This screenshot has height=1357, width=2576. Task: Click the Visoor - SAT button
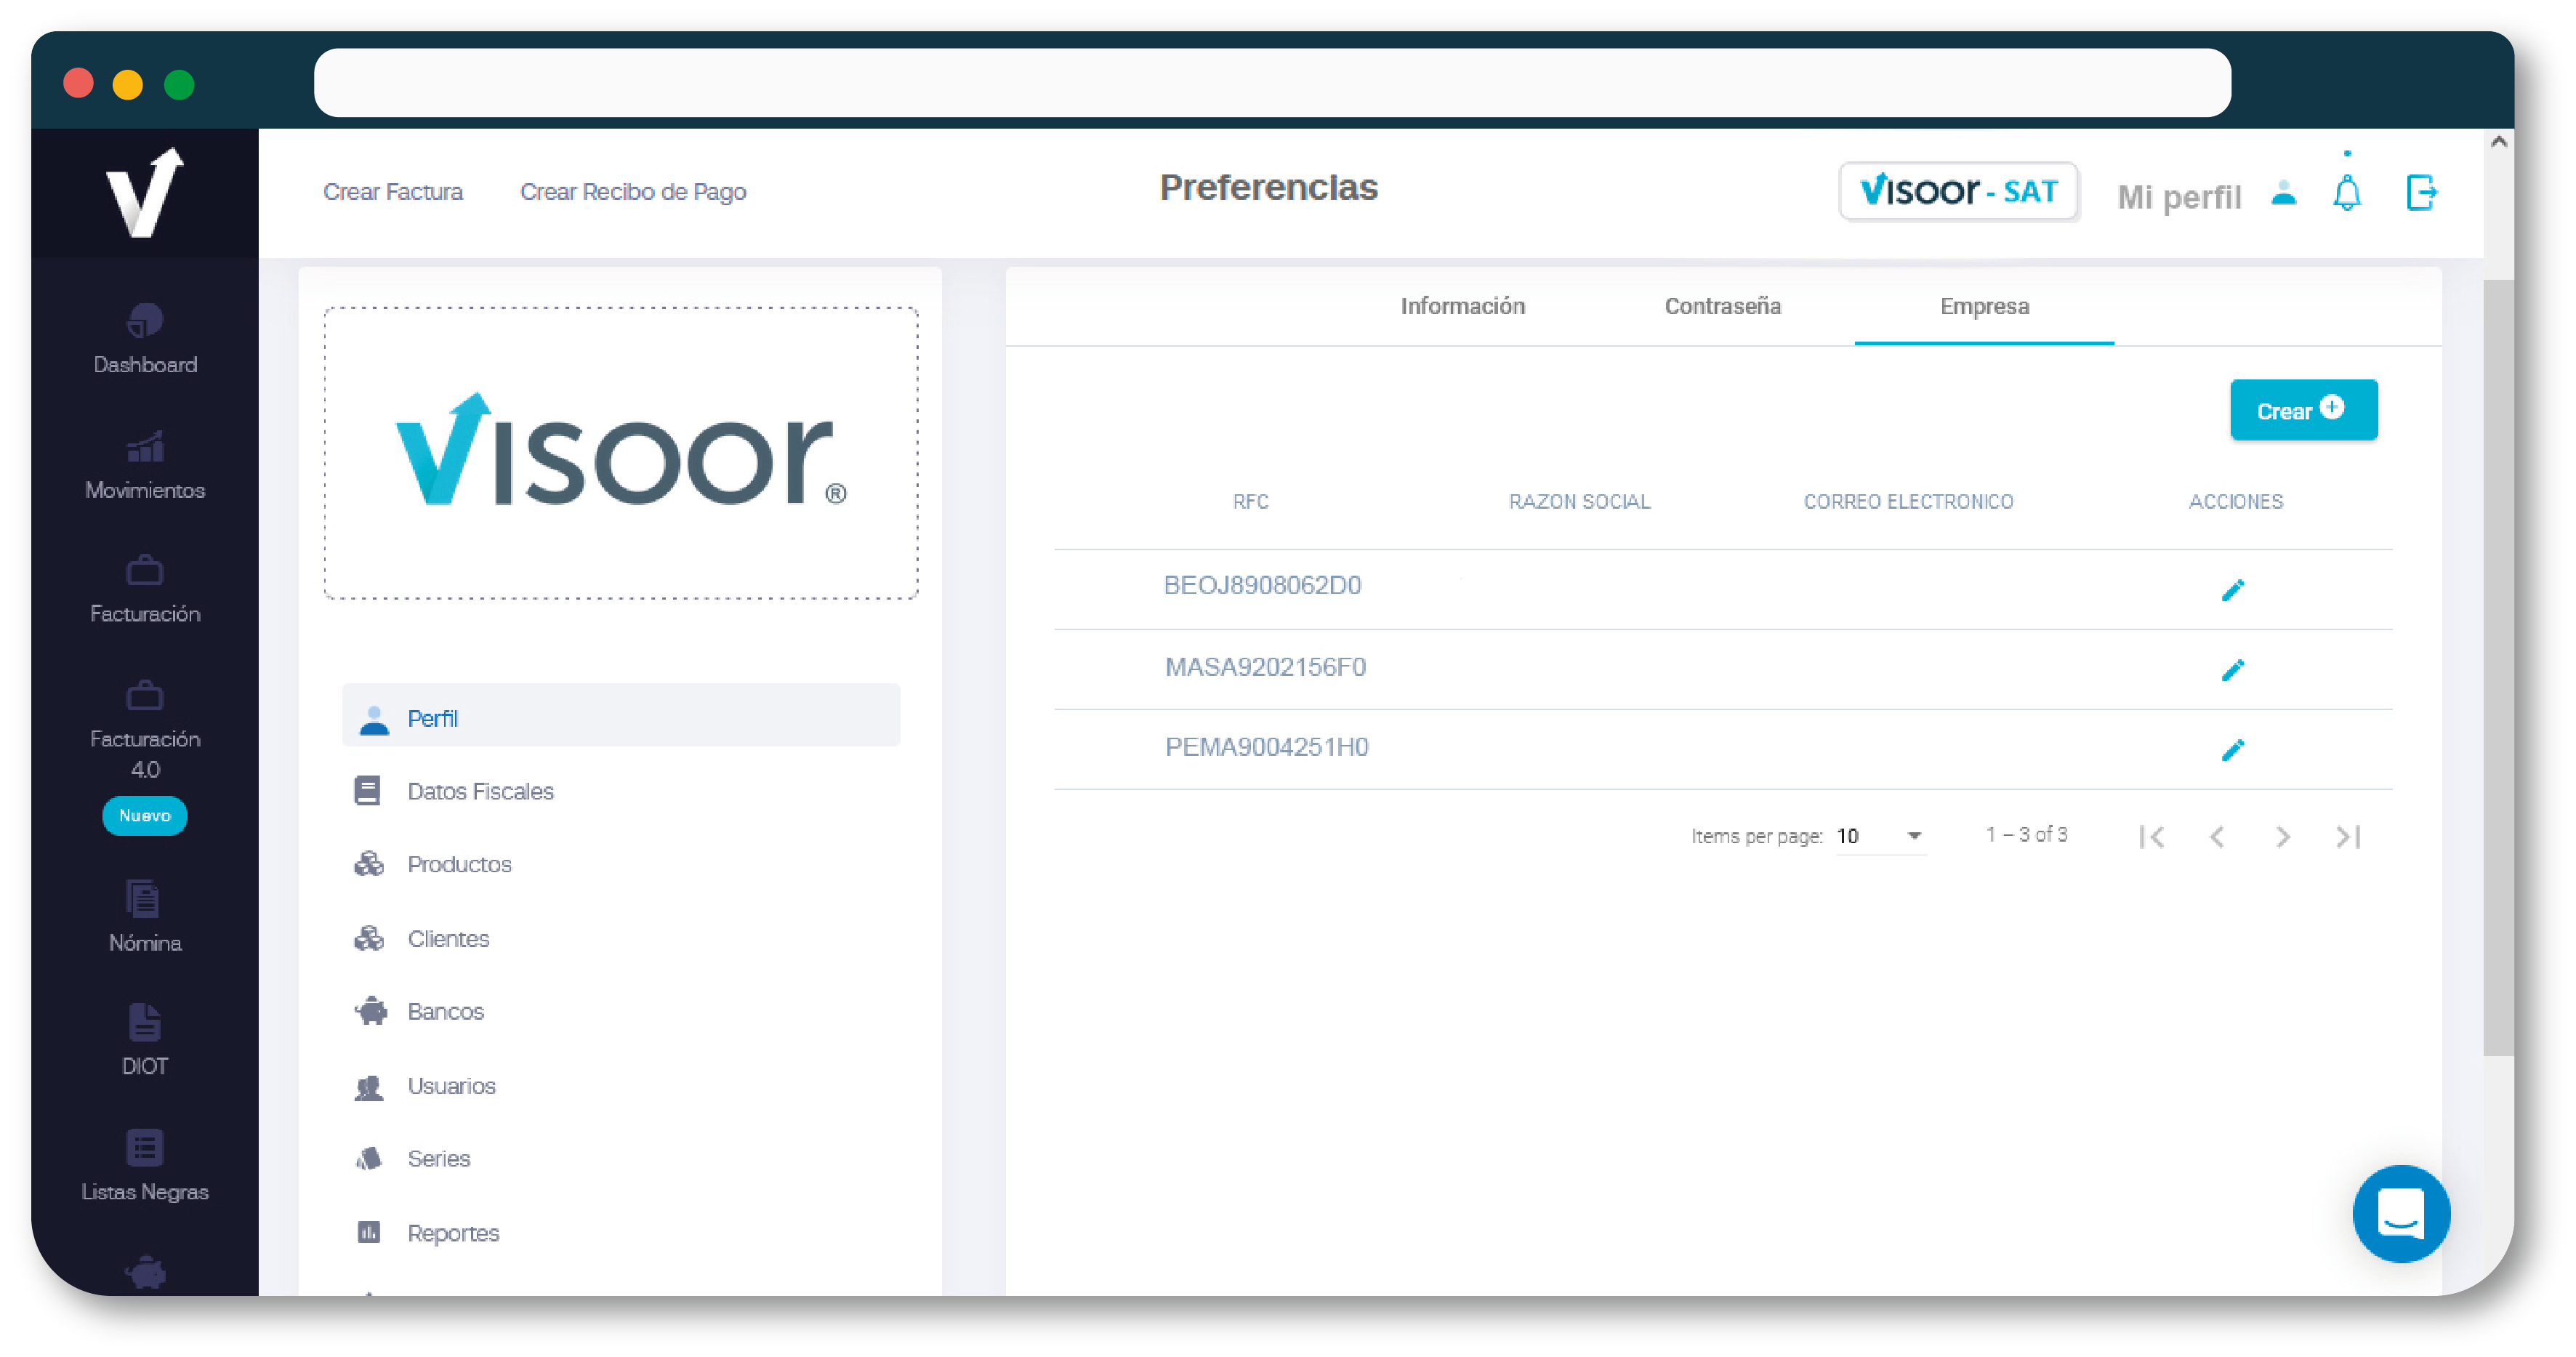pyautogui.click(x=1958, y=190)
